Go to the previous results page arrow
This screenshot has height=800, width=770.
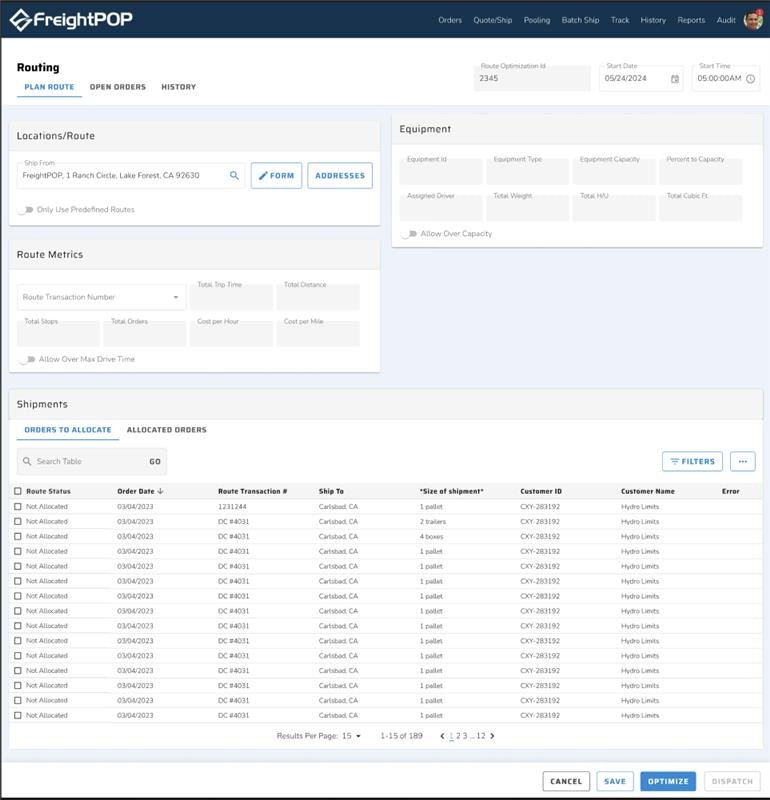[442, 736]
